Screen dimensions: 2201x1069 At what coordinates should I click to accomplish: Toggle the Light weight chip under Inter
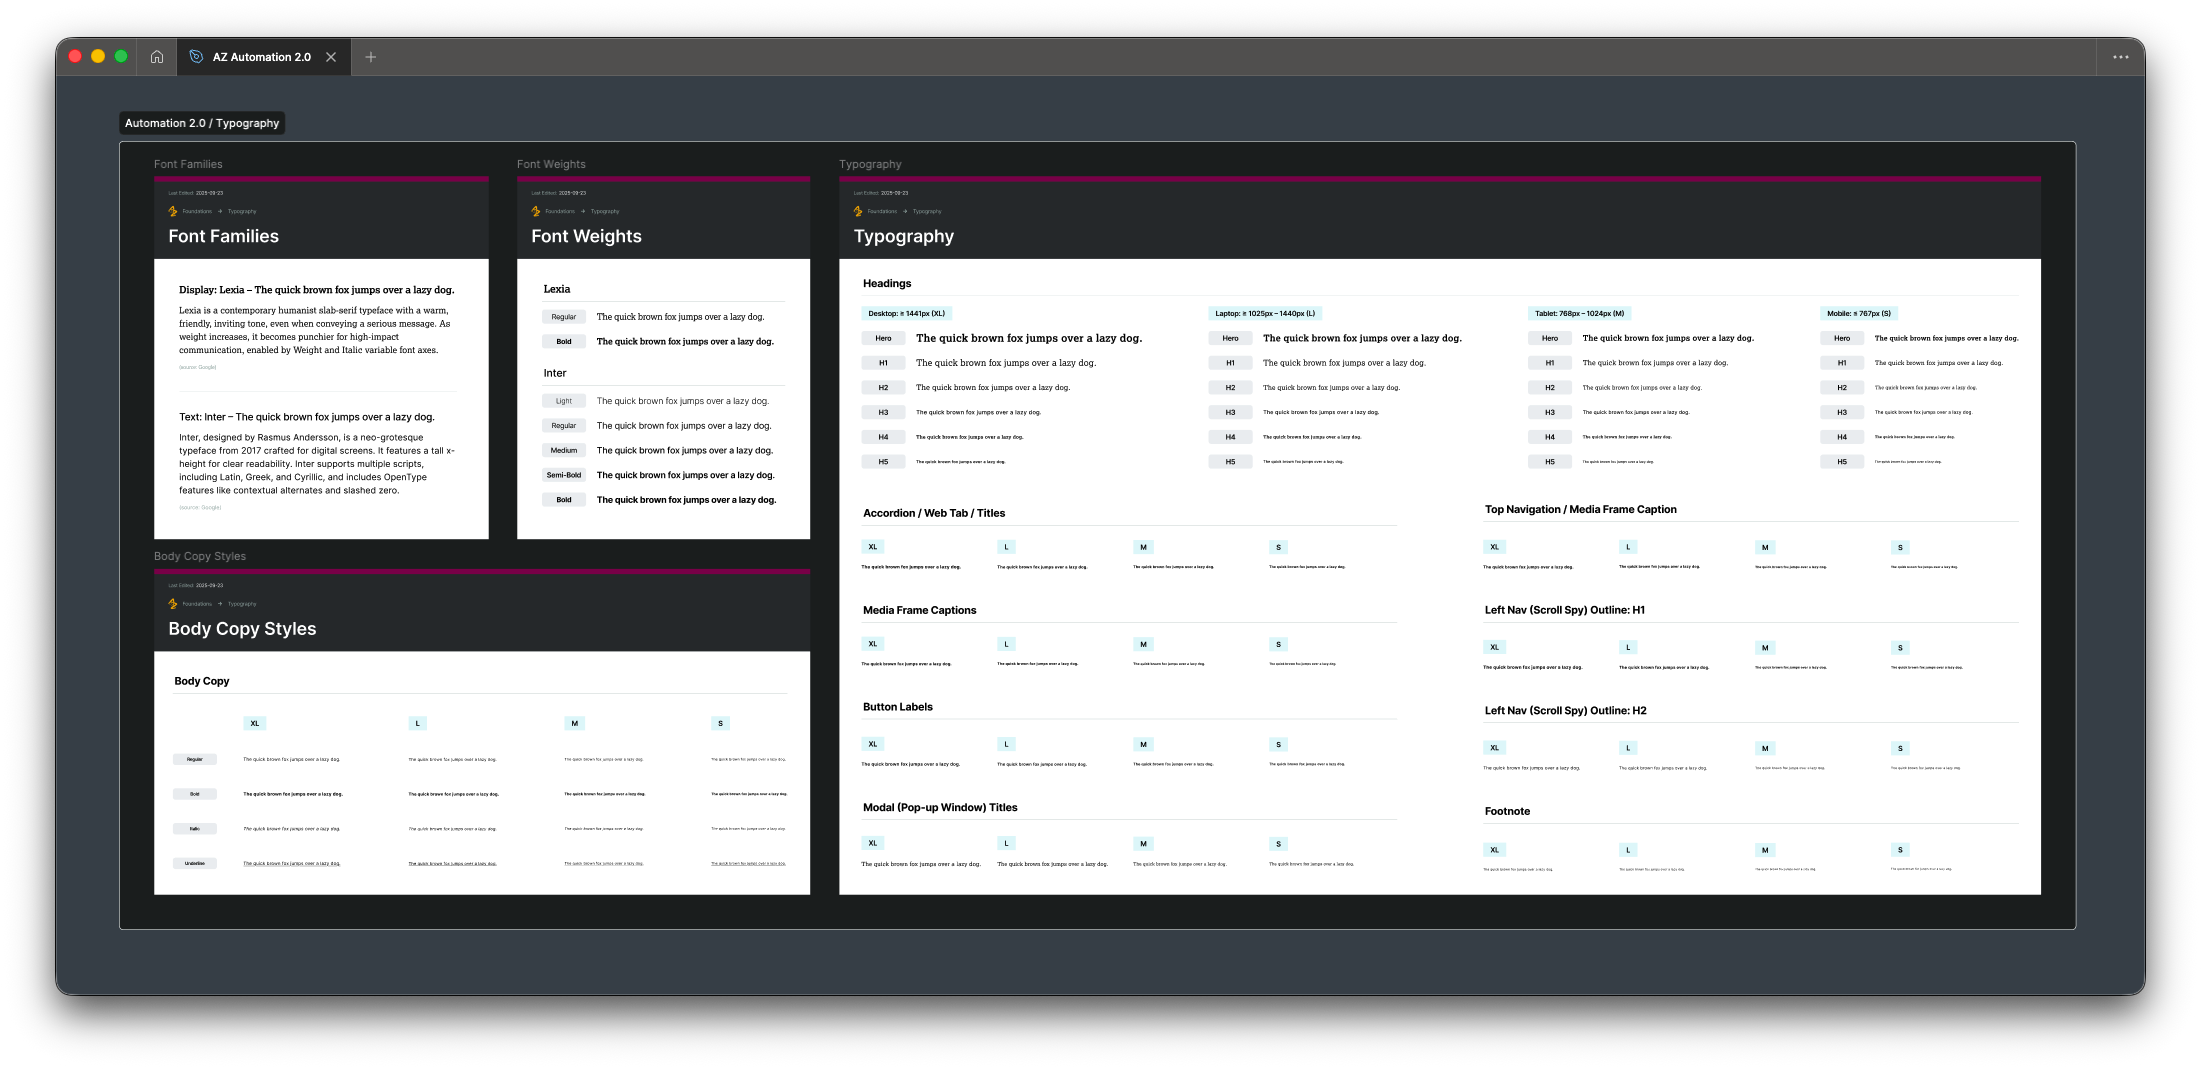564,400
